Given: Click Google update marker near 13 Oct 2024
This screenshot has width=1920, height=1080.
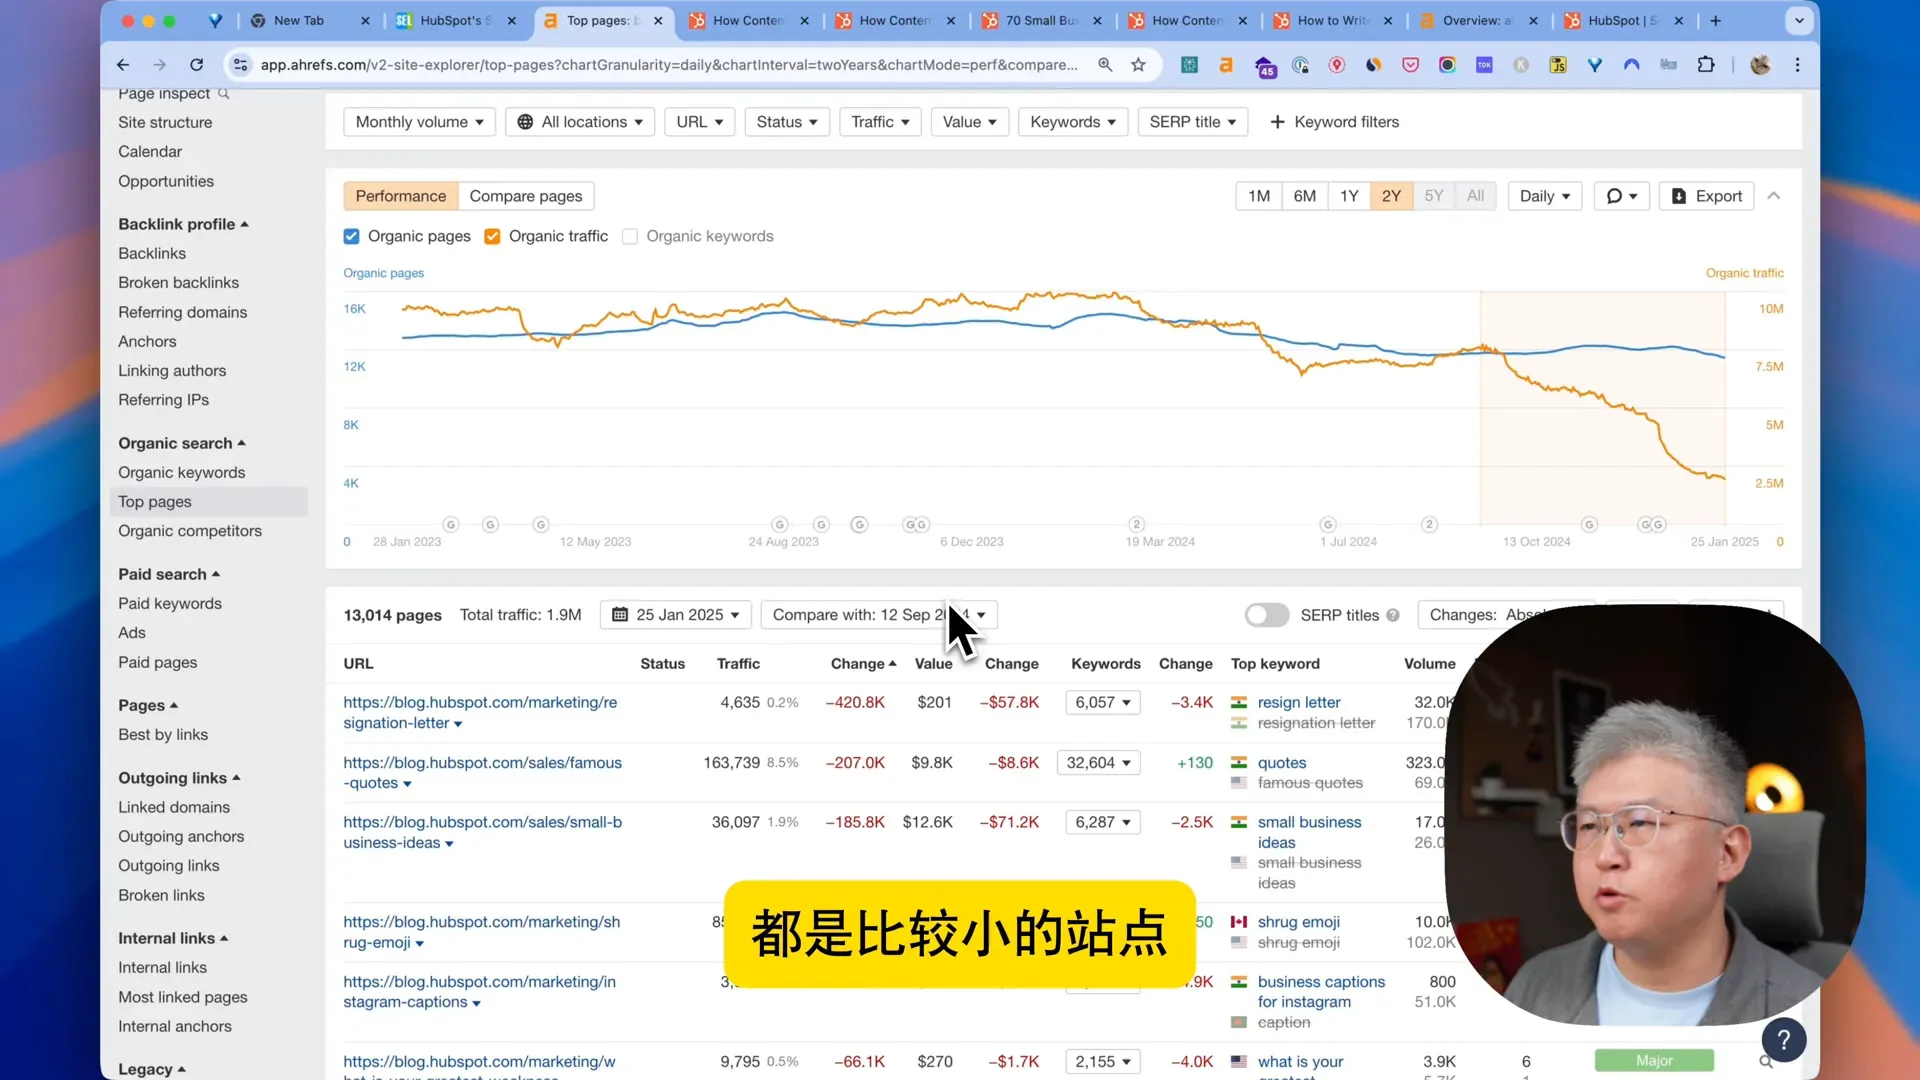Looking at the screenshot, I should 1589,525.
